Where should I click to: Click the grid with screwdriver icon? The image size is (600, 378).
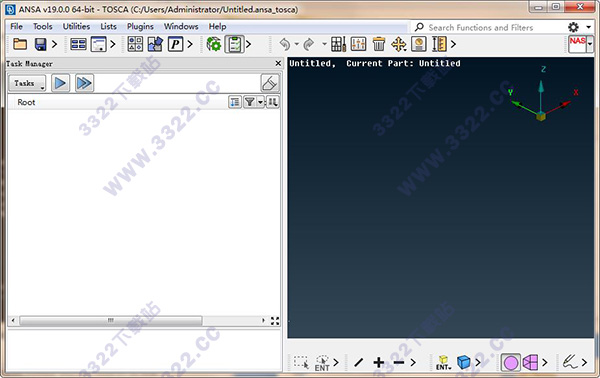point(338,44)
